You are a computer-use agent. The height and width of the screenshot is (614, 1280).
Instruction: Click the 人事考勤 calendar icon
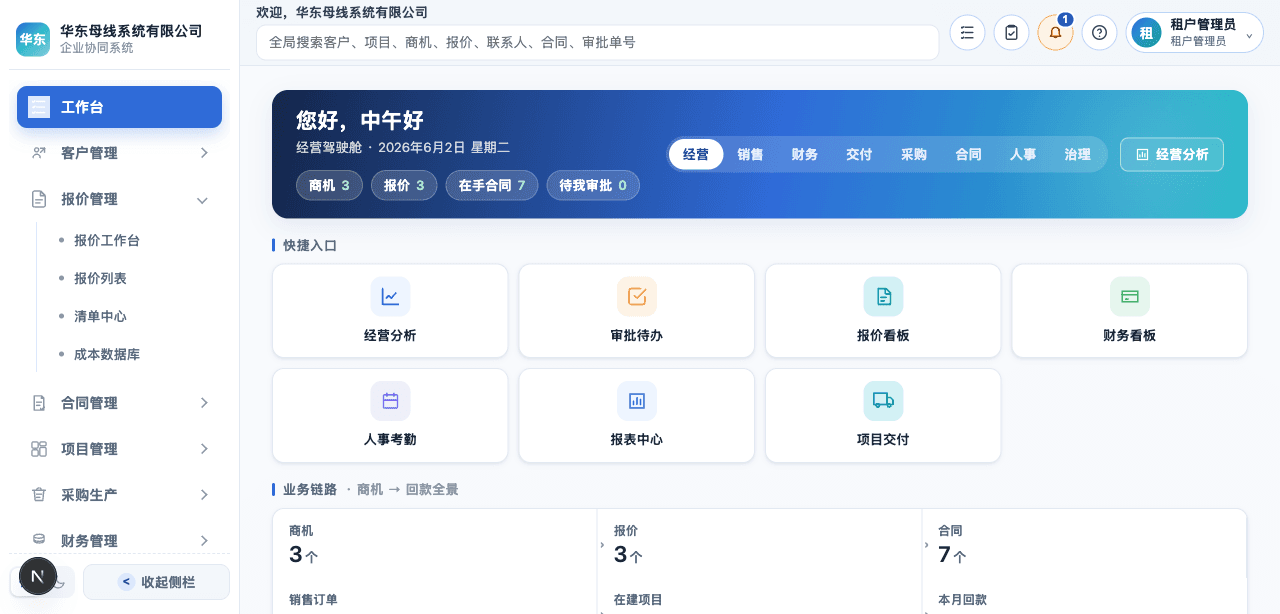[x=390, y=401]
